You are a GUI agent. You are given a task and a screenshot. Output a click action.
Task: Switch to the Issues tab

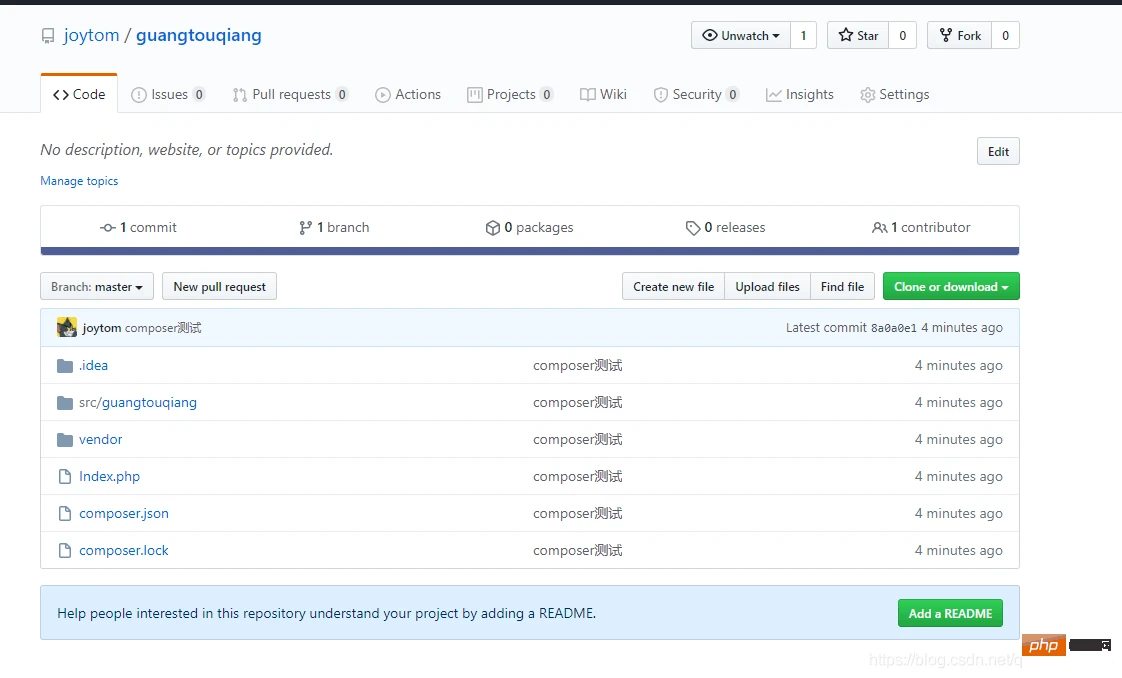pos(168,95)
